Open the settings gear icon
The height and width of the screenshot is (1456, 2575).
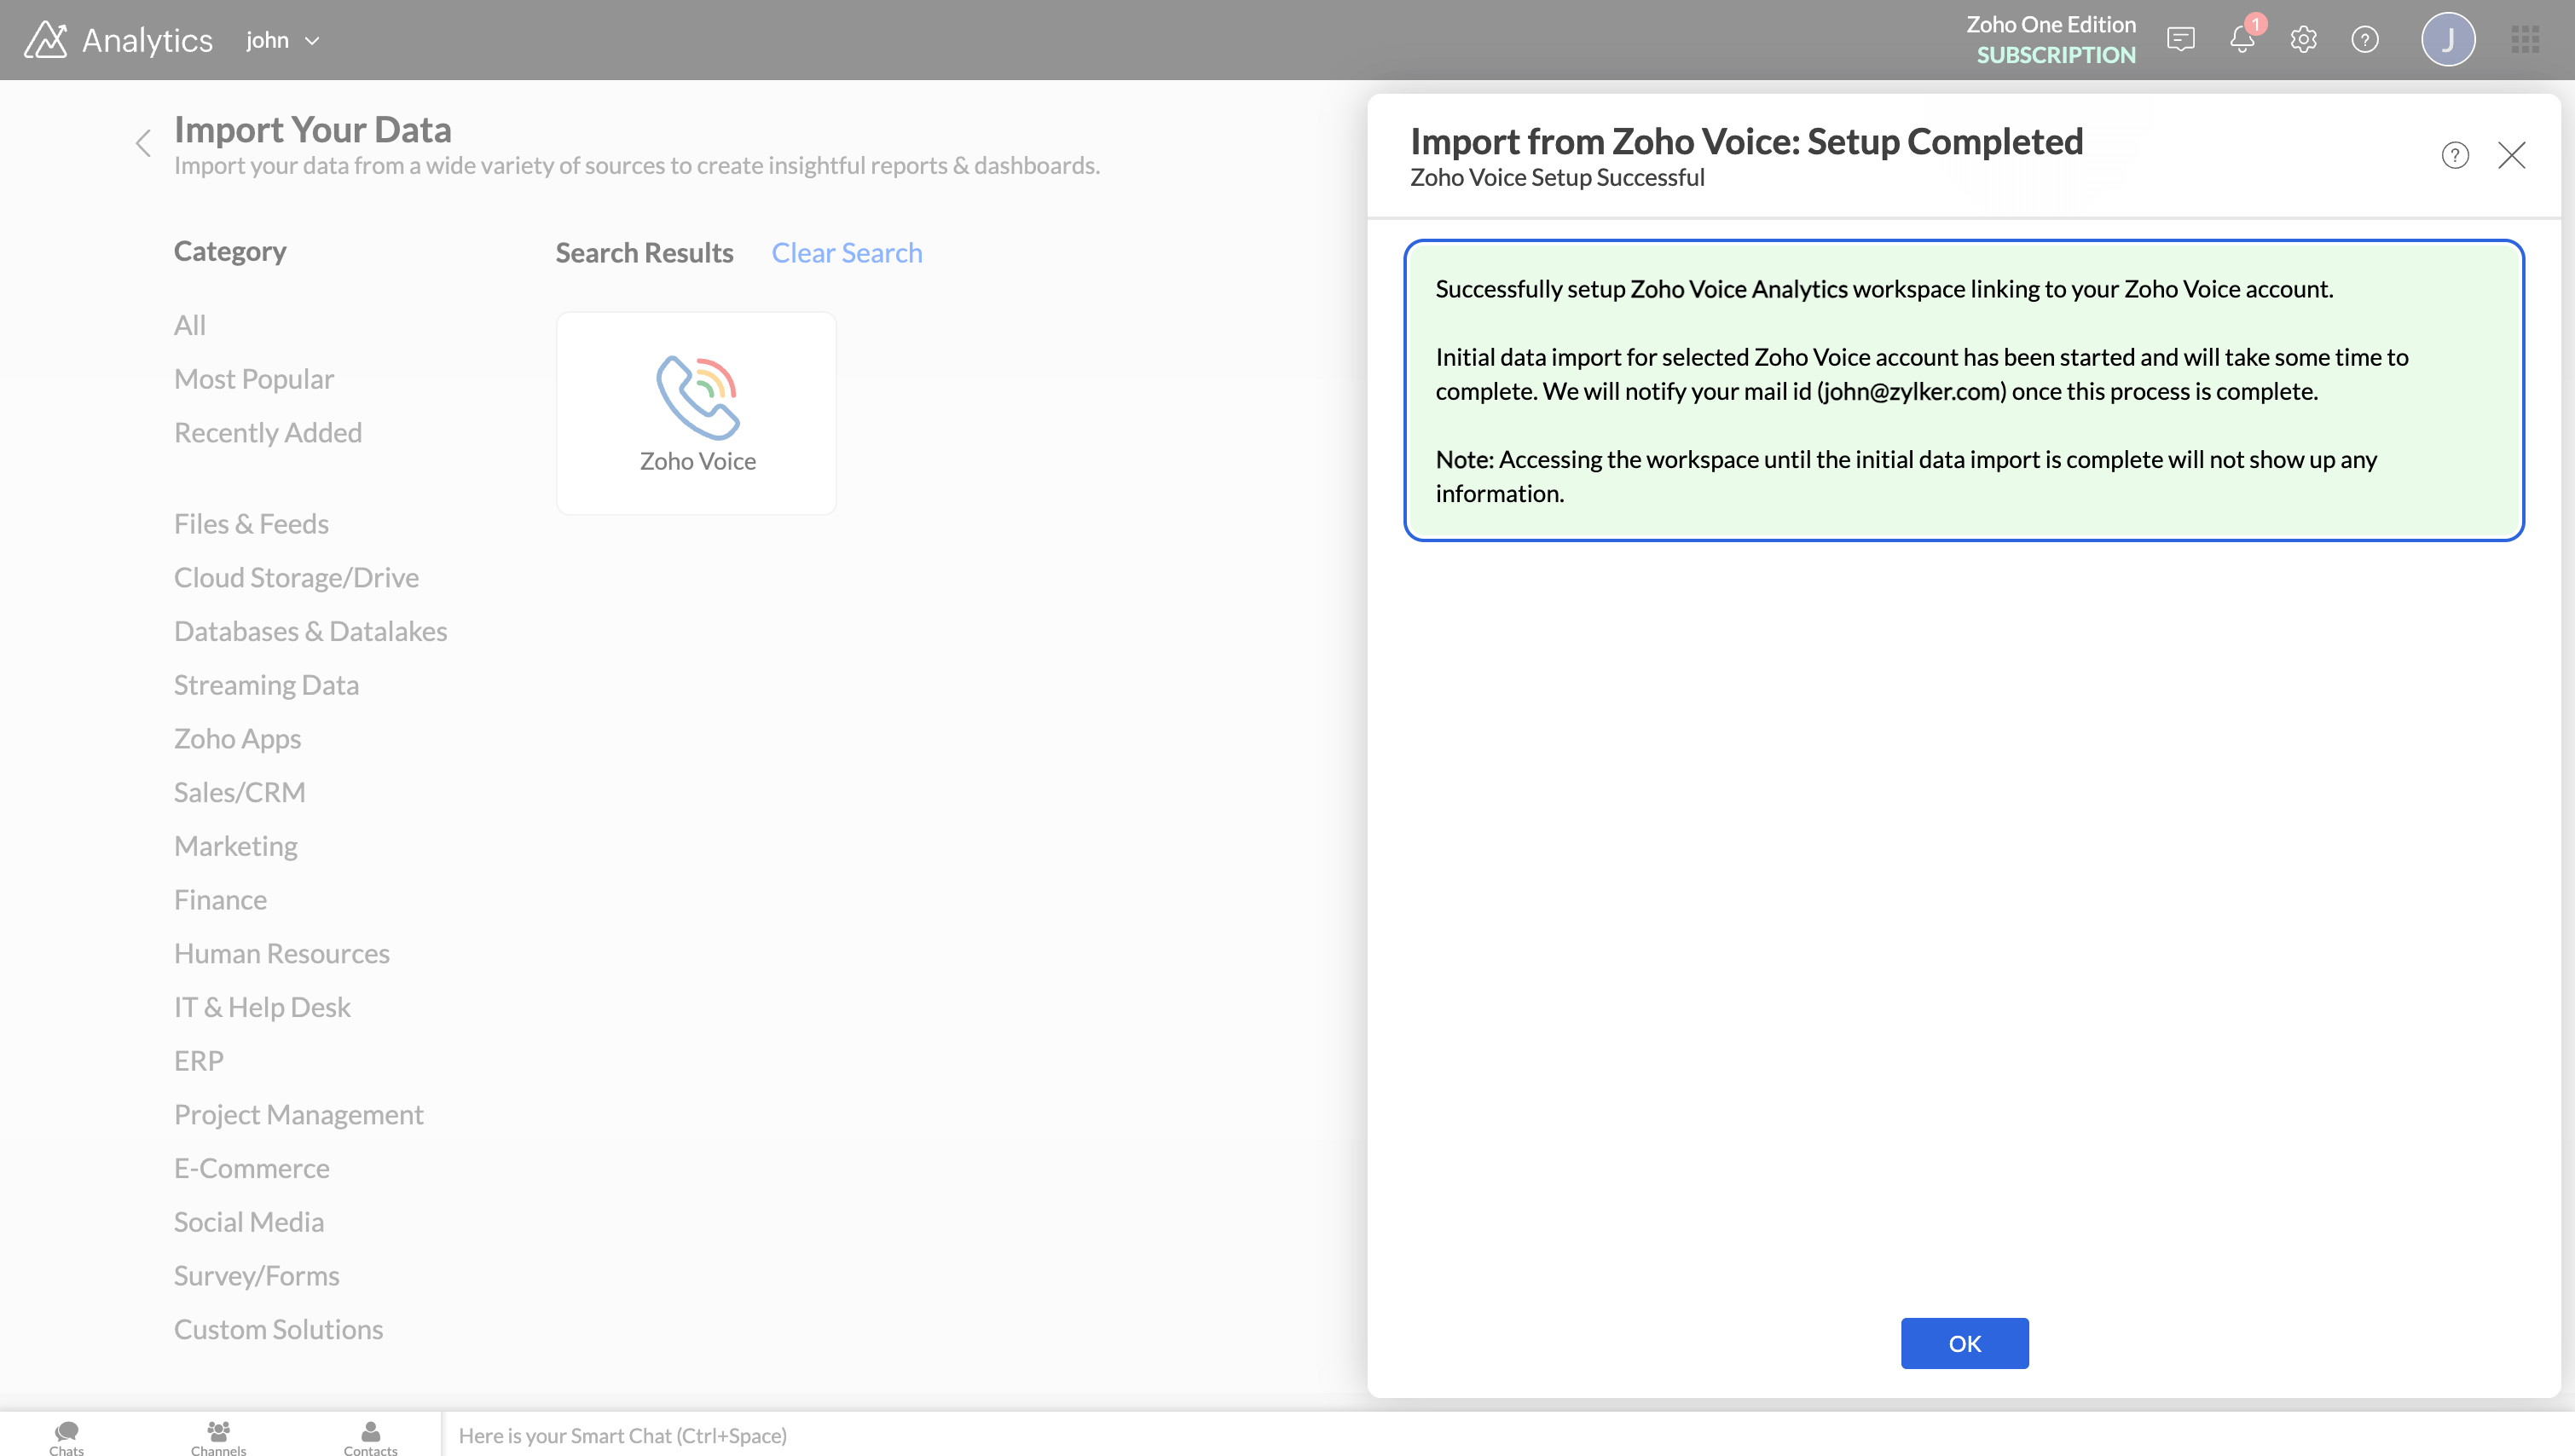click(2303, 40)
